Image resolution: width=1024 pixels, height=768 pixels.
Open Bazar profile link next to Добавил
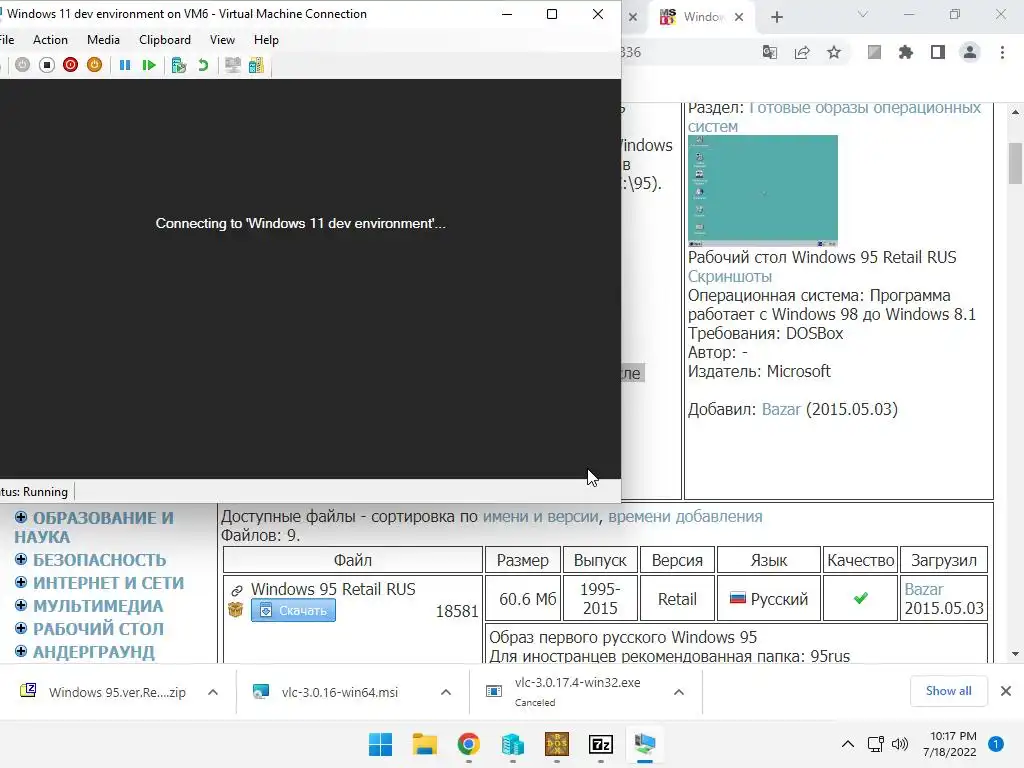pyautogui.click(x=781, y=409)
